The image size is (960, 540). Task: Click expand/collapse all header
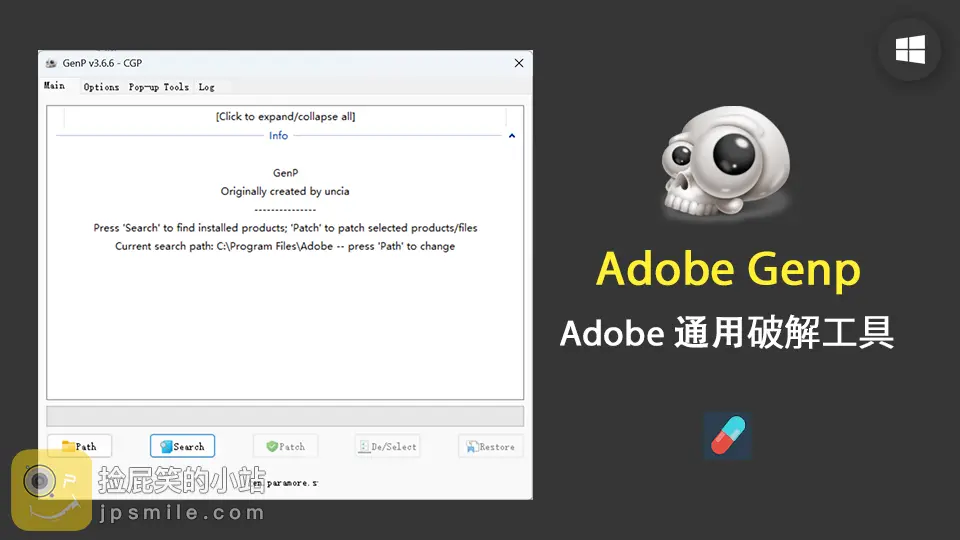285,116
